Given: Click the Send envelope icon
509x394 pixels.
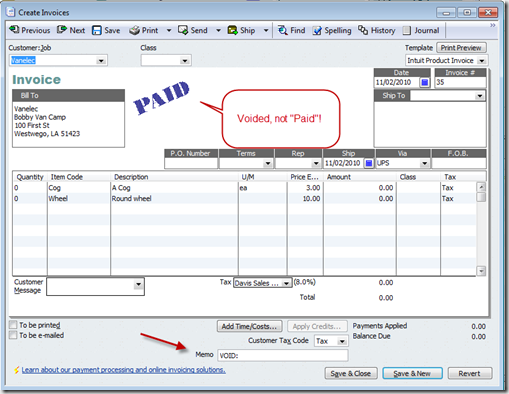Looking at the screenshot, I should click(183, 30).
